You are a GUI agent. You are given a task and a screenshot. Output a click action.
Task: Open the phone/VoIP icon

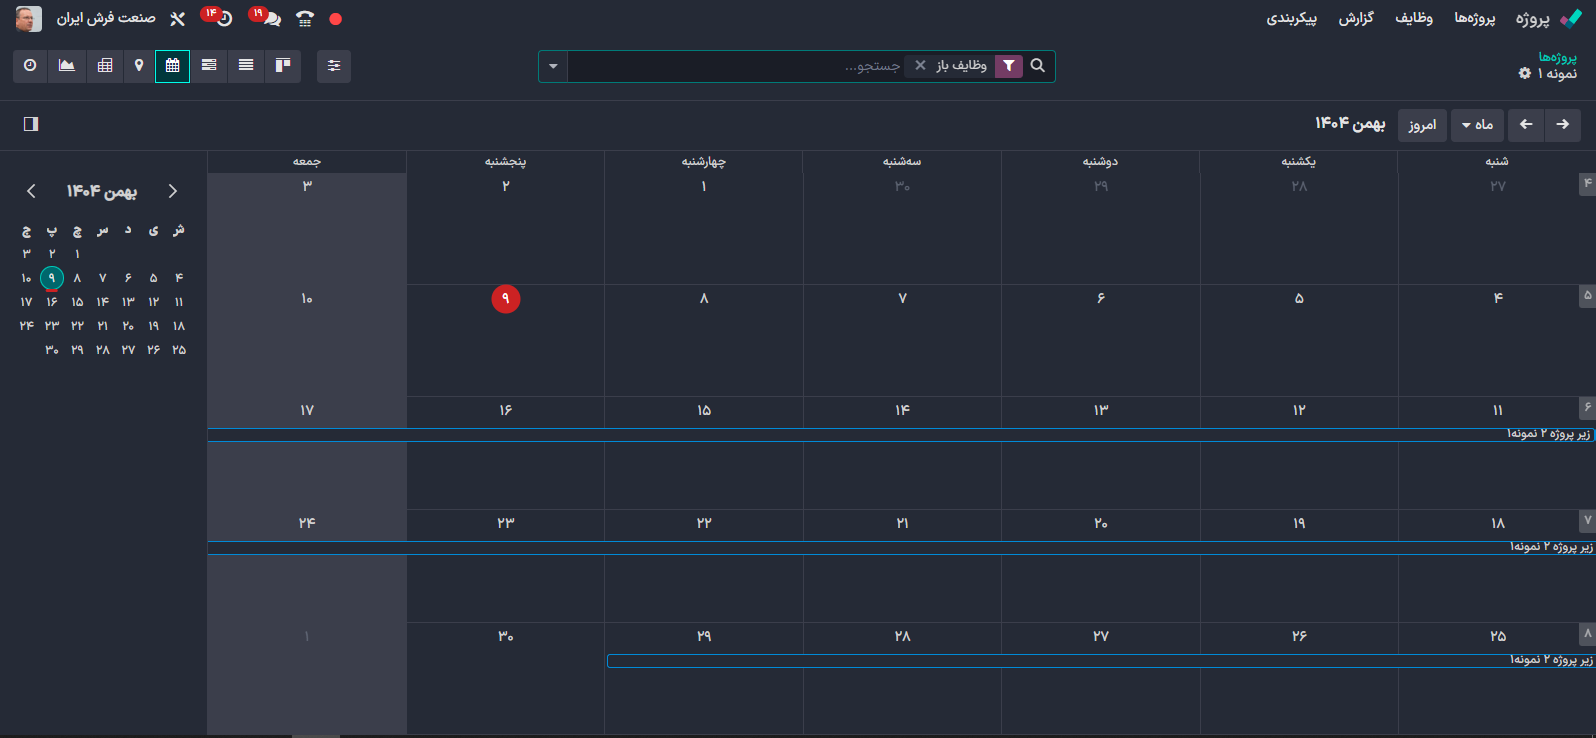305,19
